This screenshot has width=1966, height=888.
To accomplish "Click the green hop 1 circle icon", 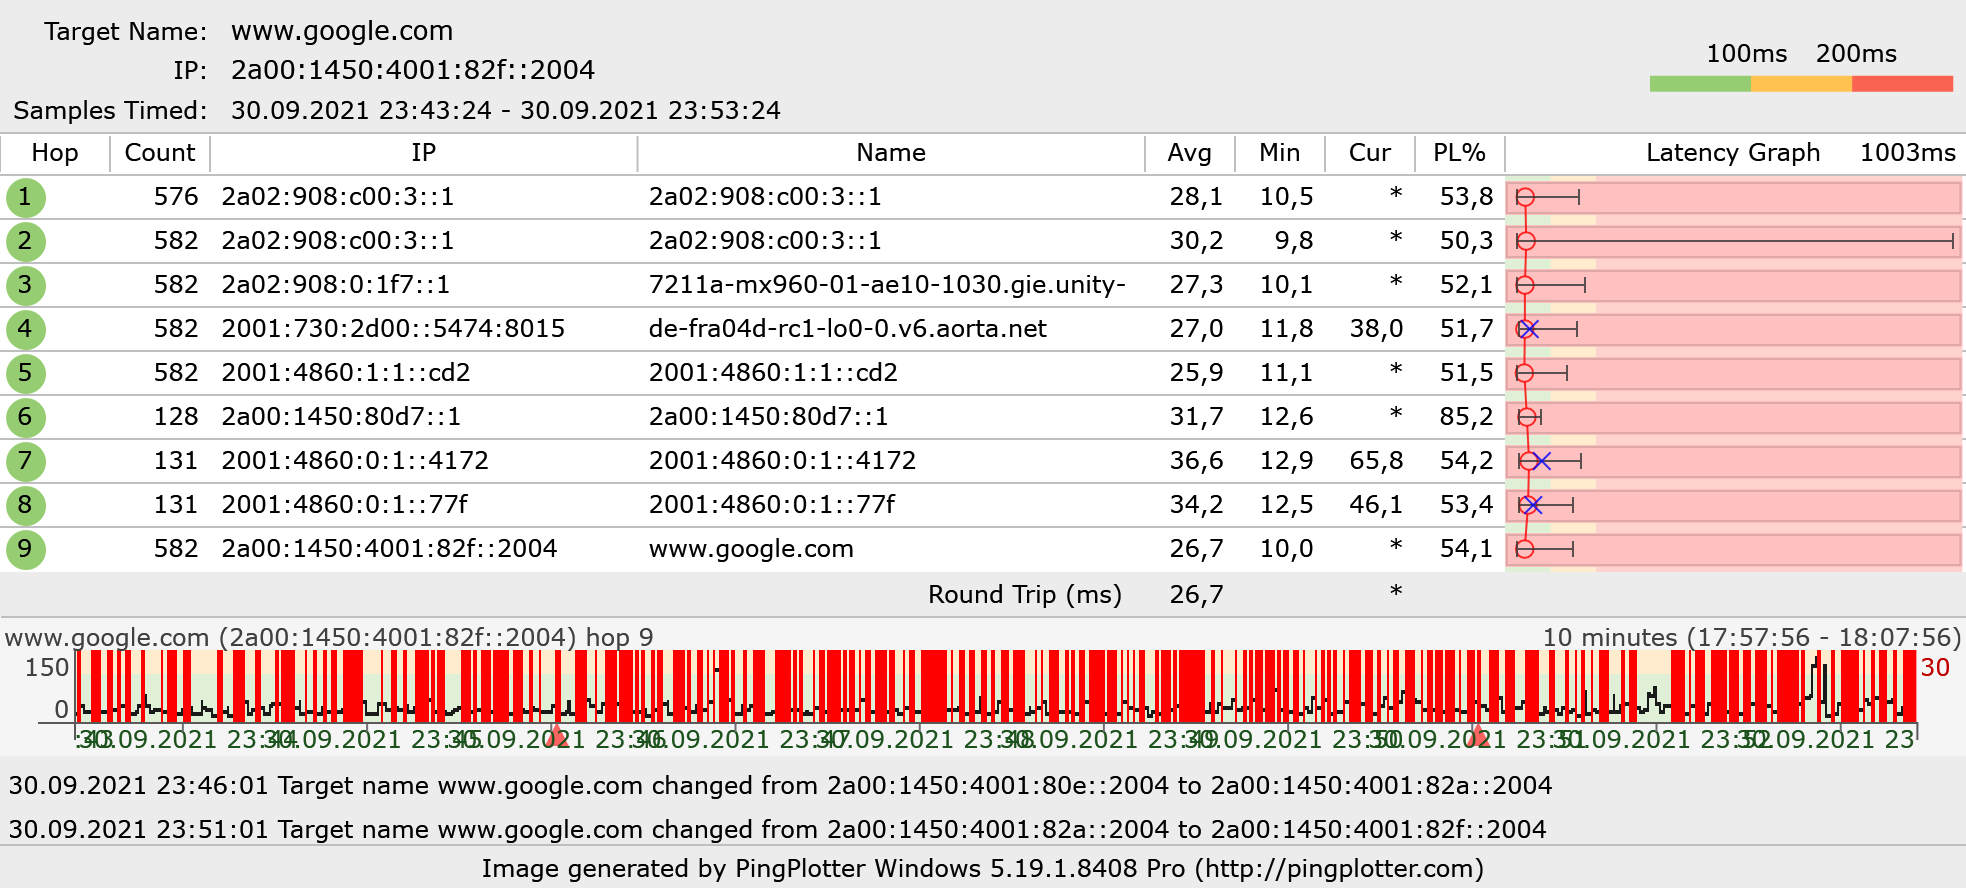I will tap(25, 197).
